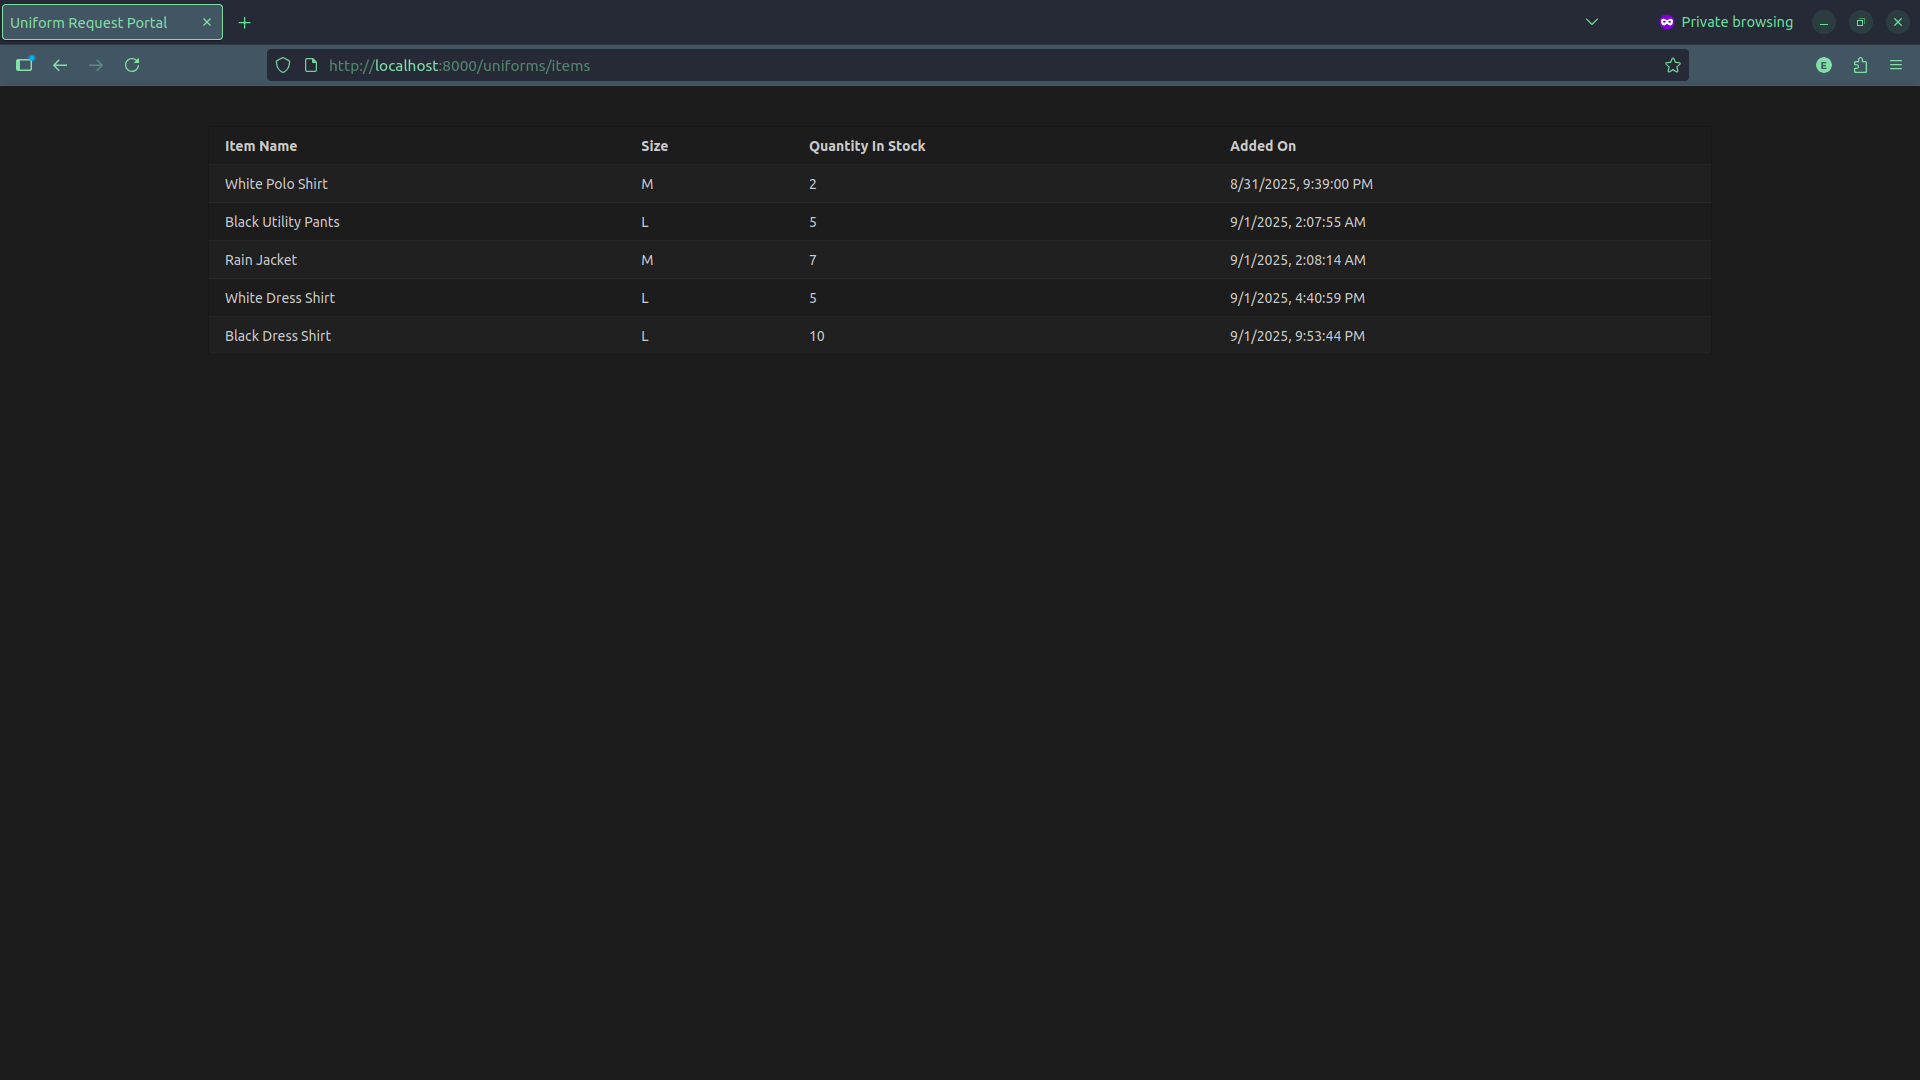
Task: Open the extensions puzzle-piece panel
Action: pyautogui.click(x=1860, y=64)
